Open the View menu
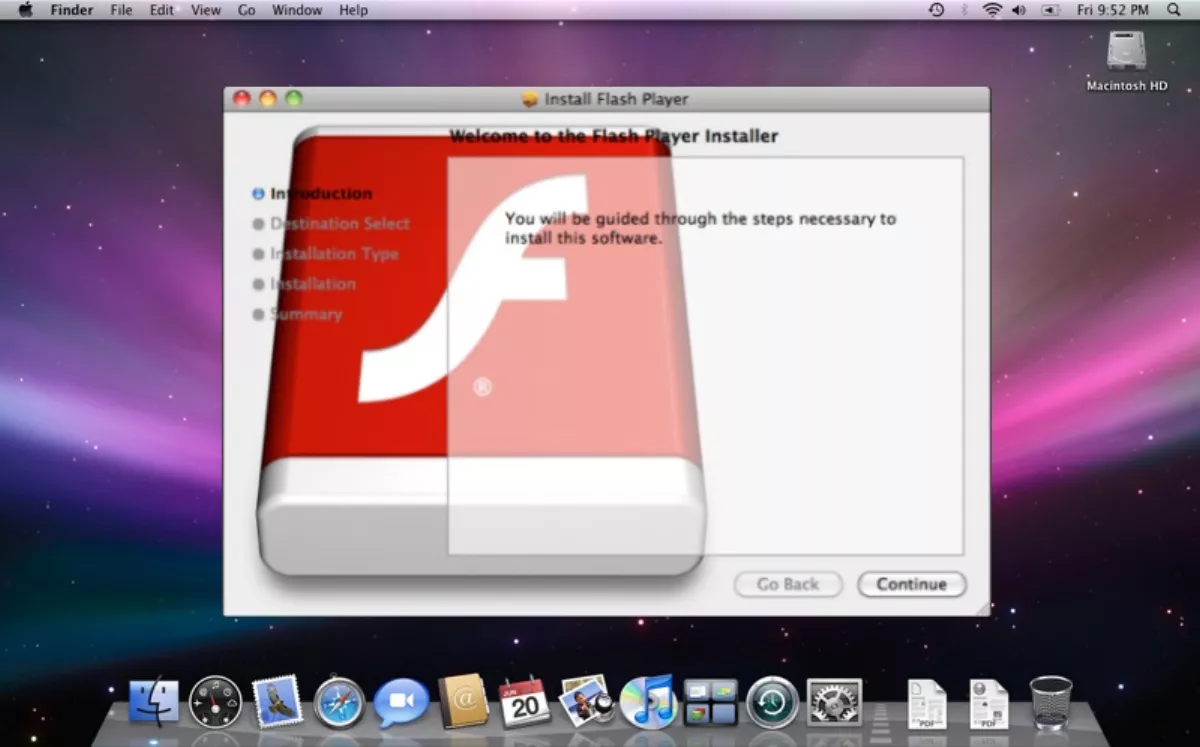Image resolution: width=1200 pixels, height=747 pixels. pos(206,10)
